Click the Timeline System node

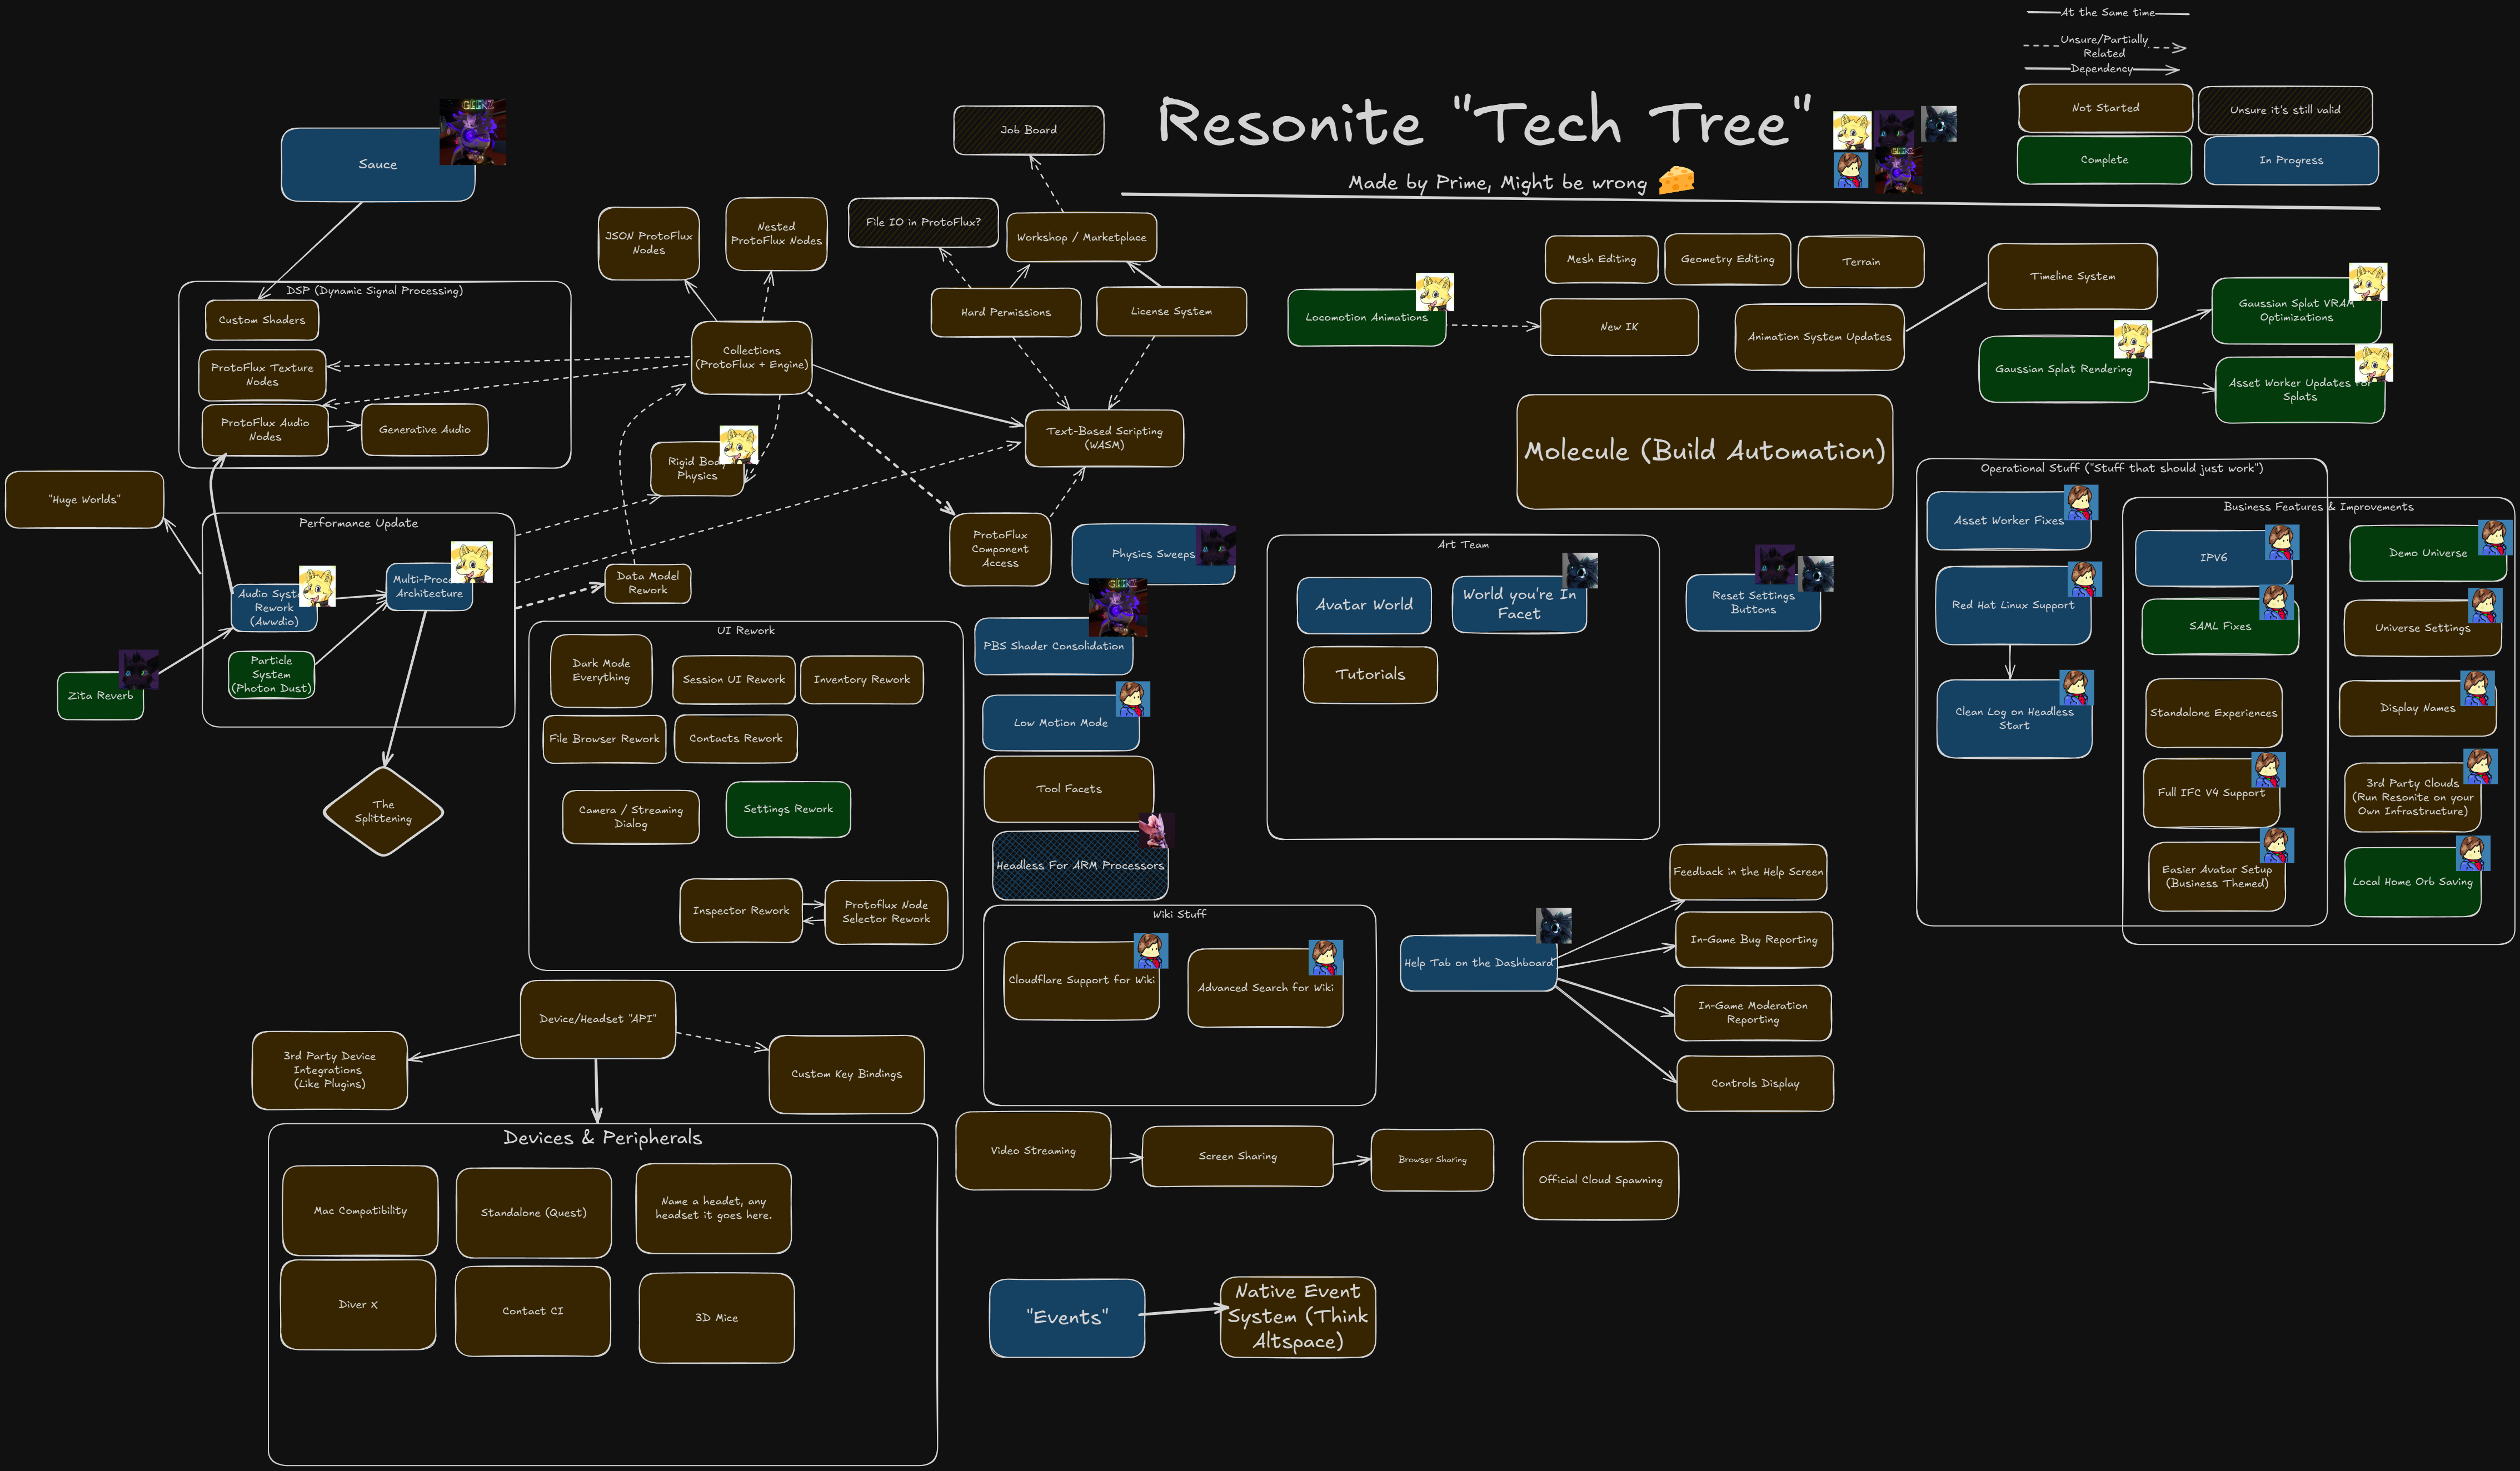pos(2072,277)
